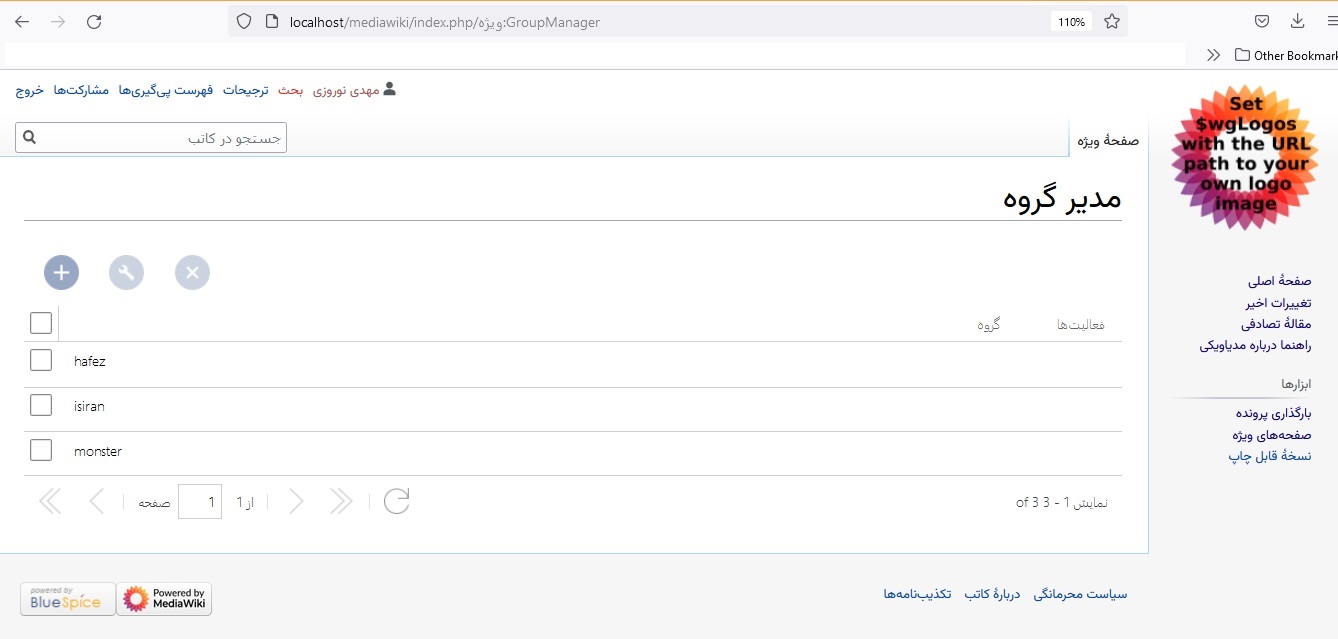Open the Powered by BlueSpice badge
The image size is (1338, 639).
[x=67, y=599]
